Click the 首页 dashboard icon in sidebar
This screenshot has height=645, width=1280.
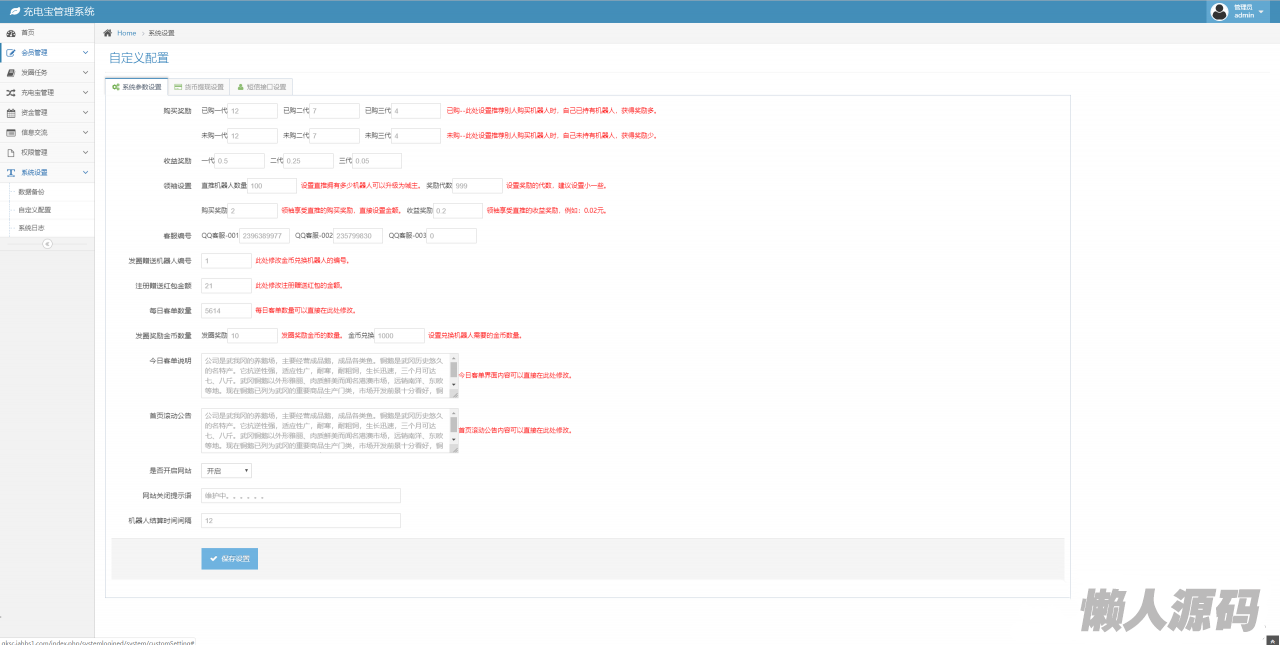click(11, 33)
